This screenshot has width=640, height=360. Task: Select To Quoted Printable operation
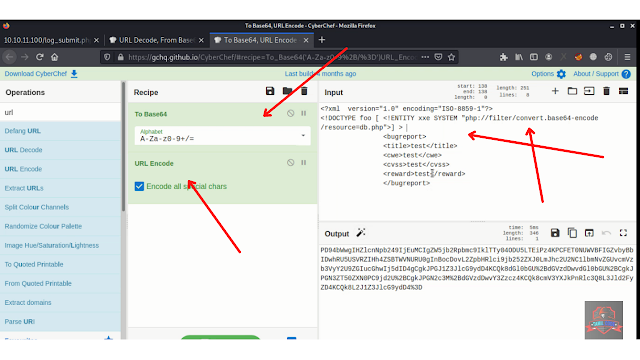[x=60, y=264]
